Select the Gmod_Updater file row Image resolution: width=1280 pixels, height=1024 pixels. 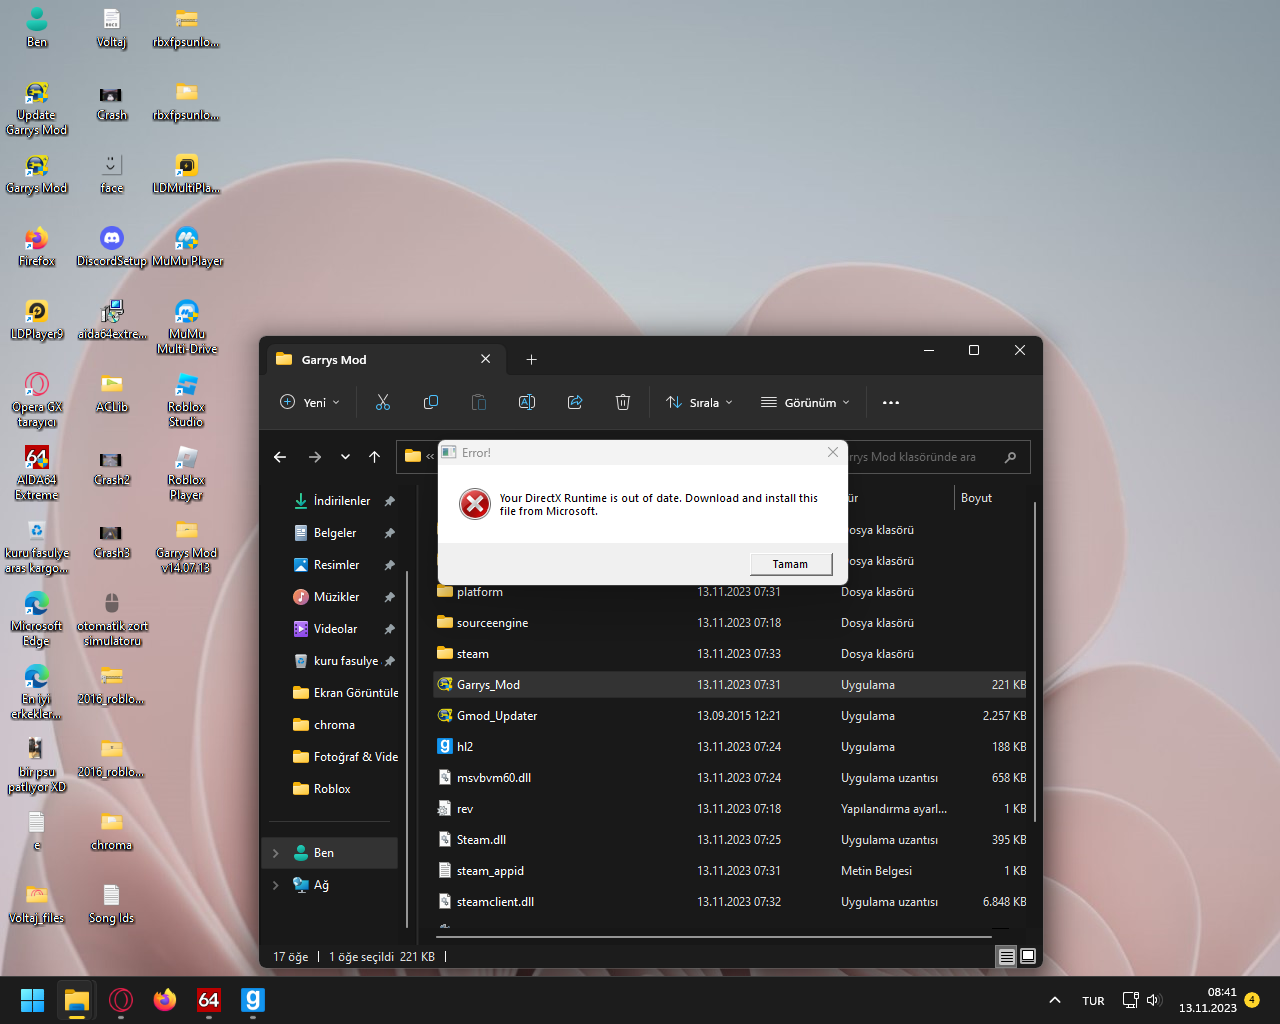tap(730, 716)
